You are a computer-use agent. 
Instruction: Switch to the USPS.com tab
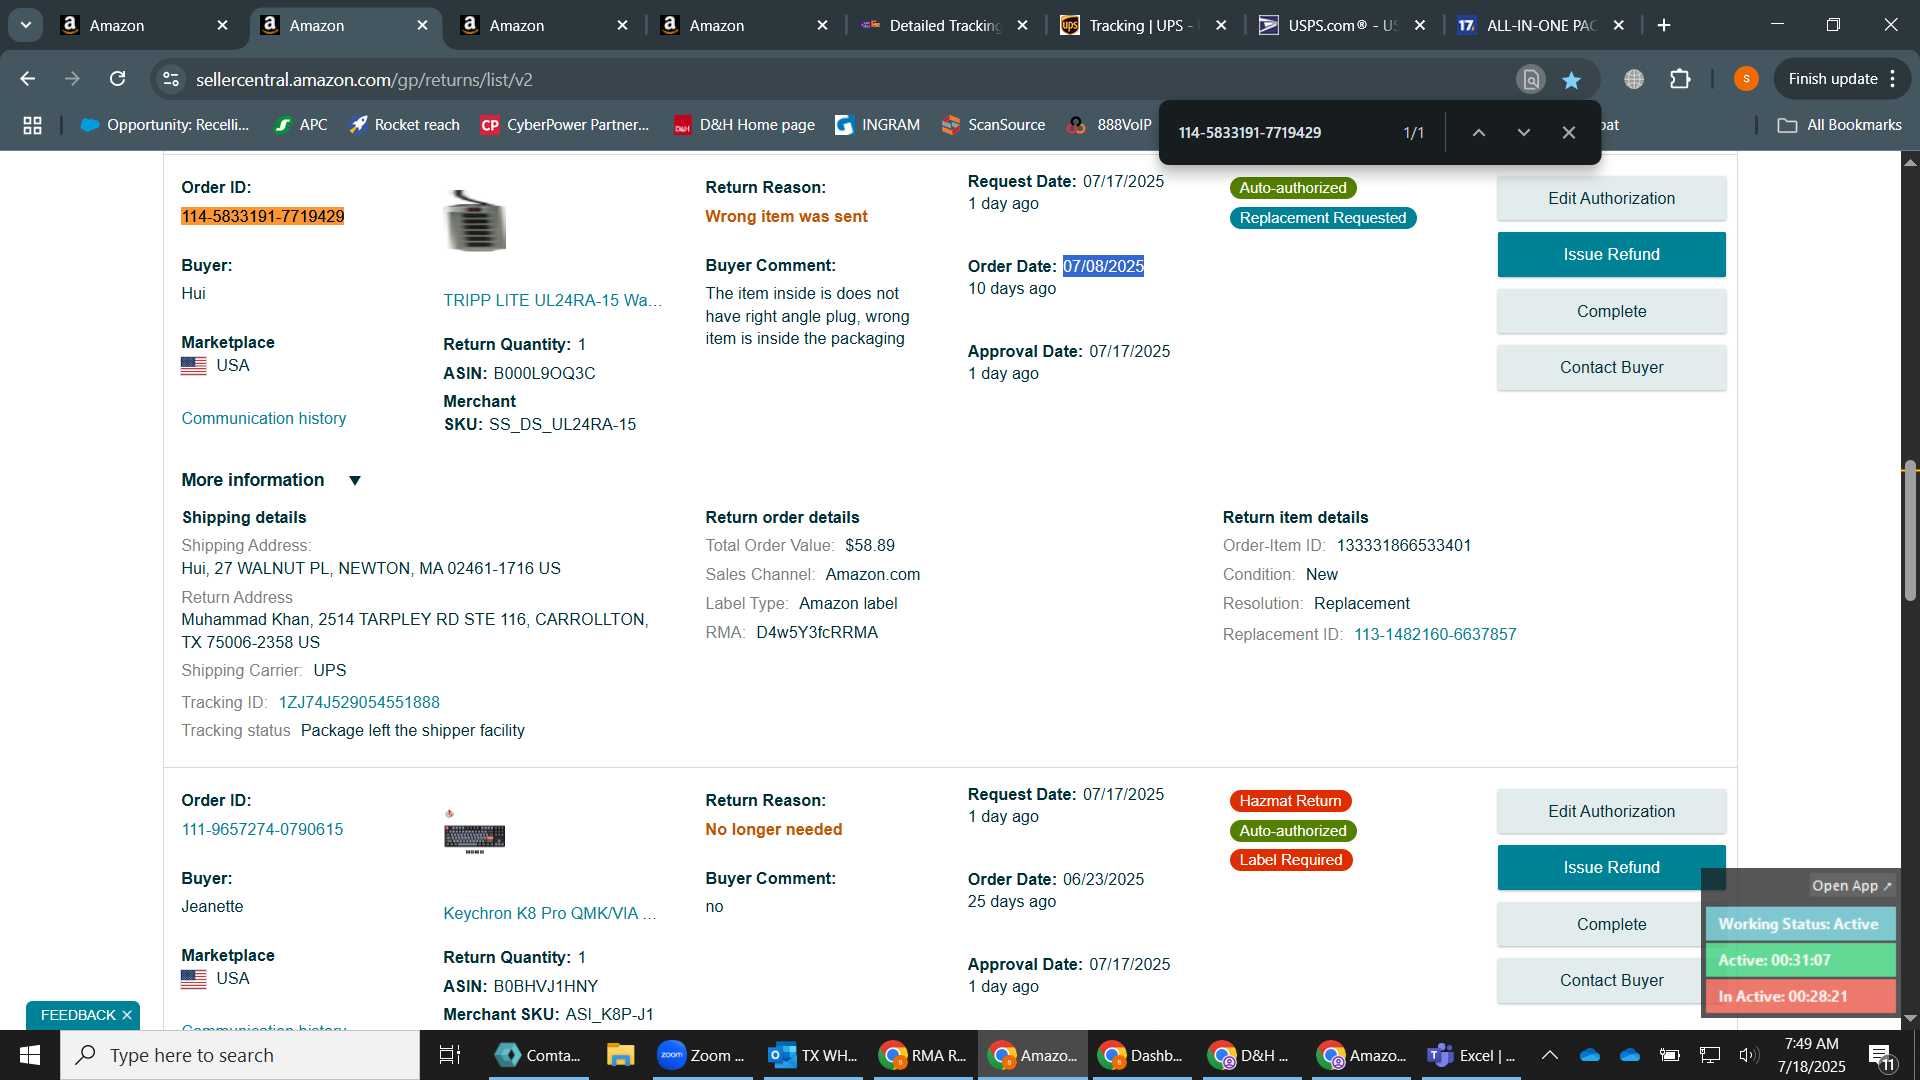[1343, 25]
